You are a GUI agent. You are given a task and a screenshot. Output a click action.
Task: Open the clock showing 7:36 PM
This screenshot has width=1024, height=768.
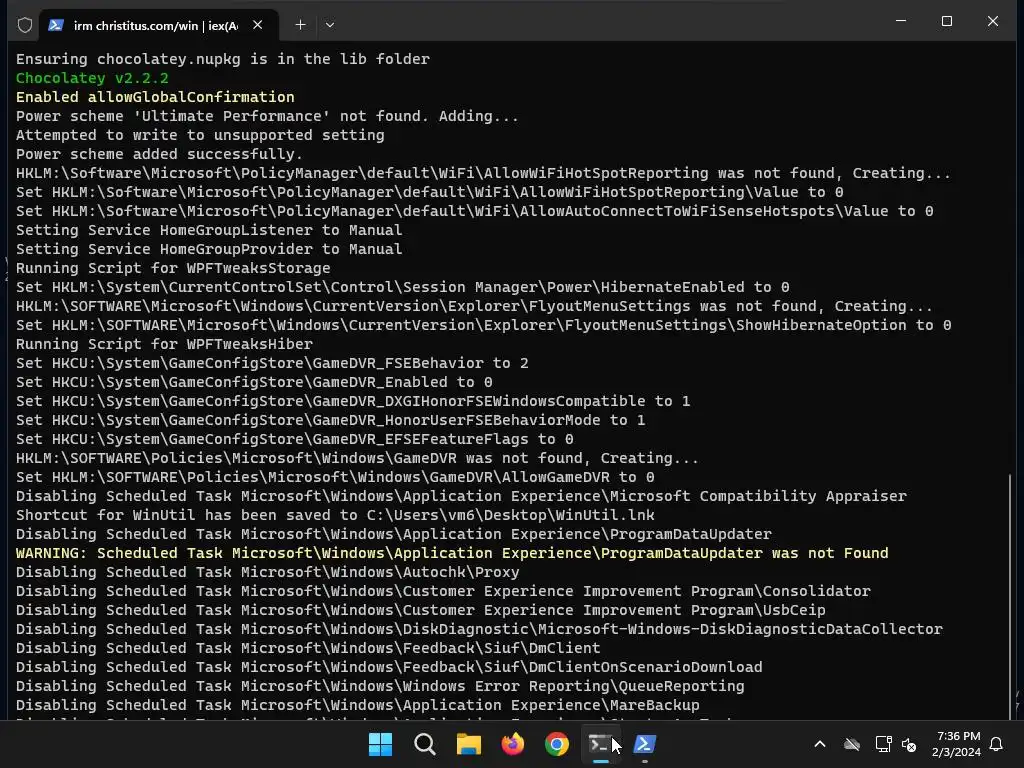coord(956,744)
